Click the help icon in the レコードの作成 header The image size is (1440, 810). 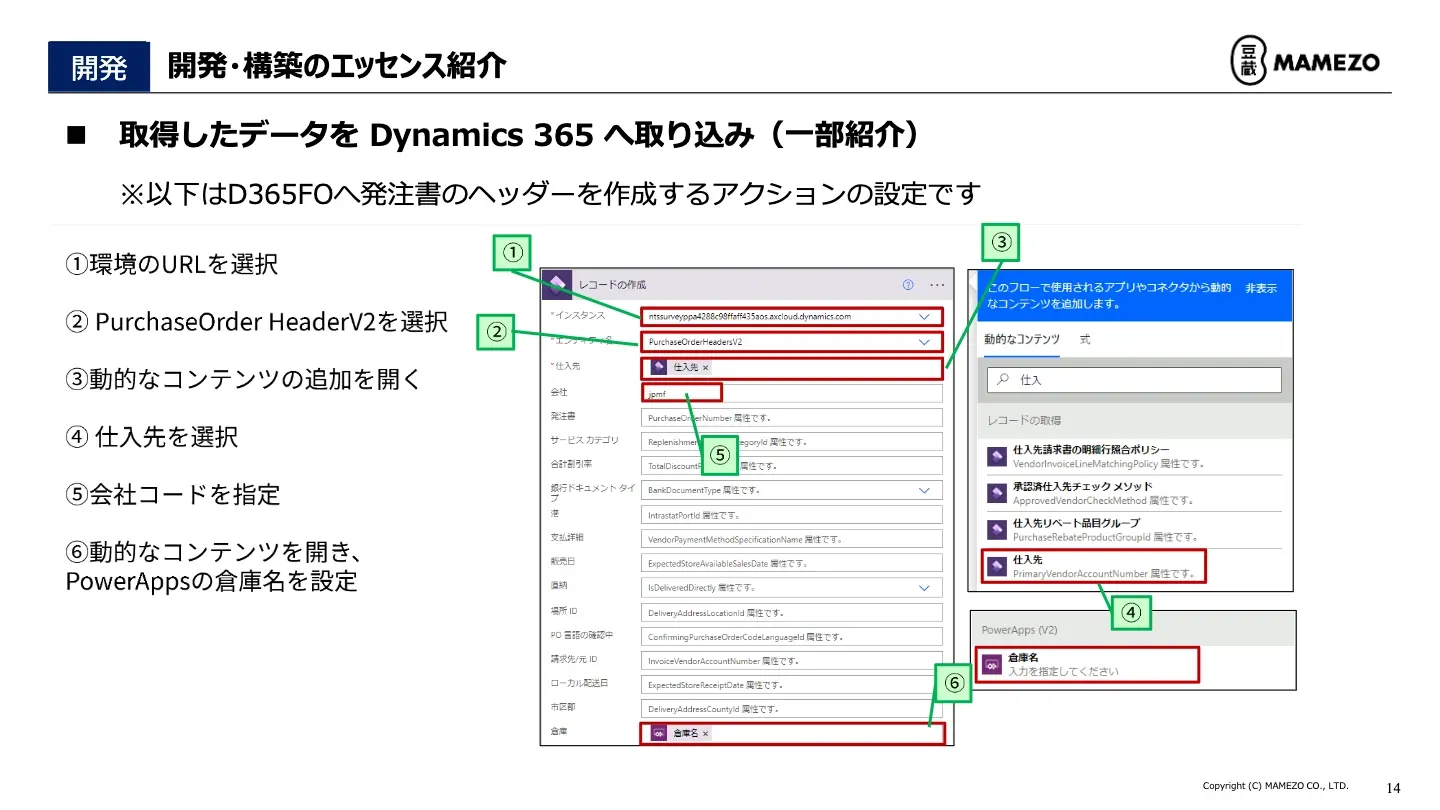908,284
